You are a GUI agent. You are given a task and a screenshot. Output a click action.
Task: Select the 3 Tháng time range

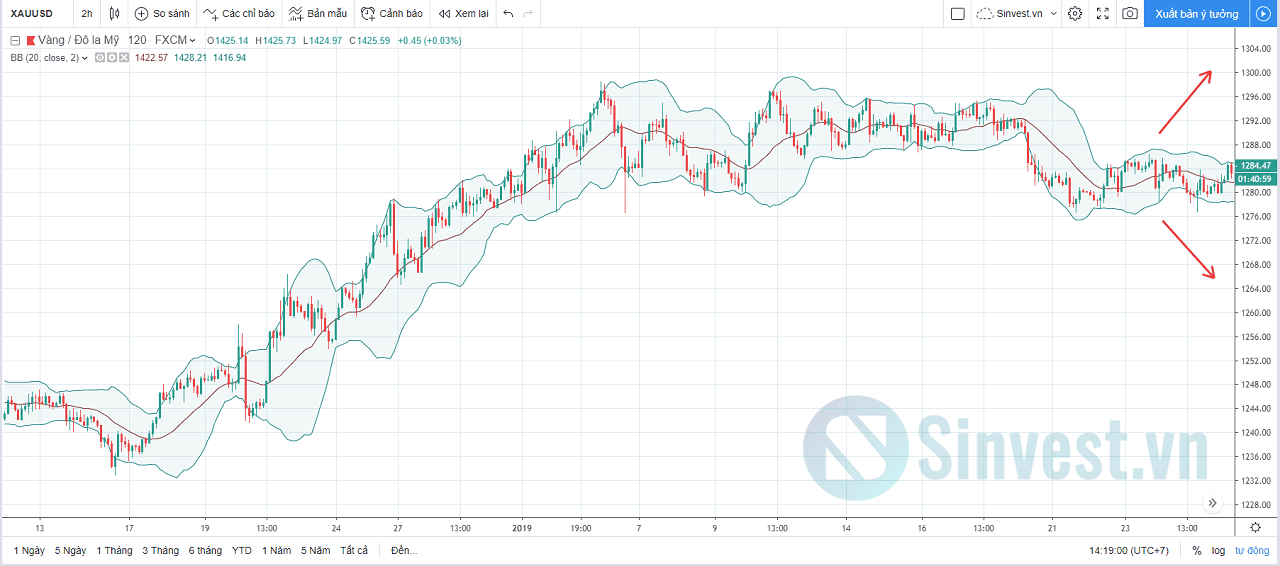click(160, 551)
